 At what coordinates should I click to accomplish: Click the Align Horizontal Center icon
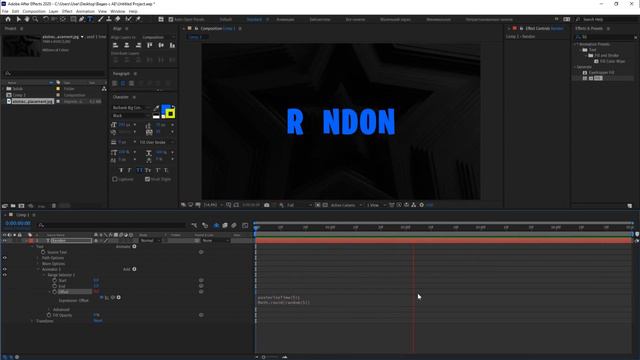coord(127,45)
